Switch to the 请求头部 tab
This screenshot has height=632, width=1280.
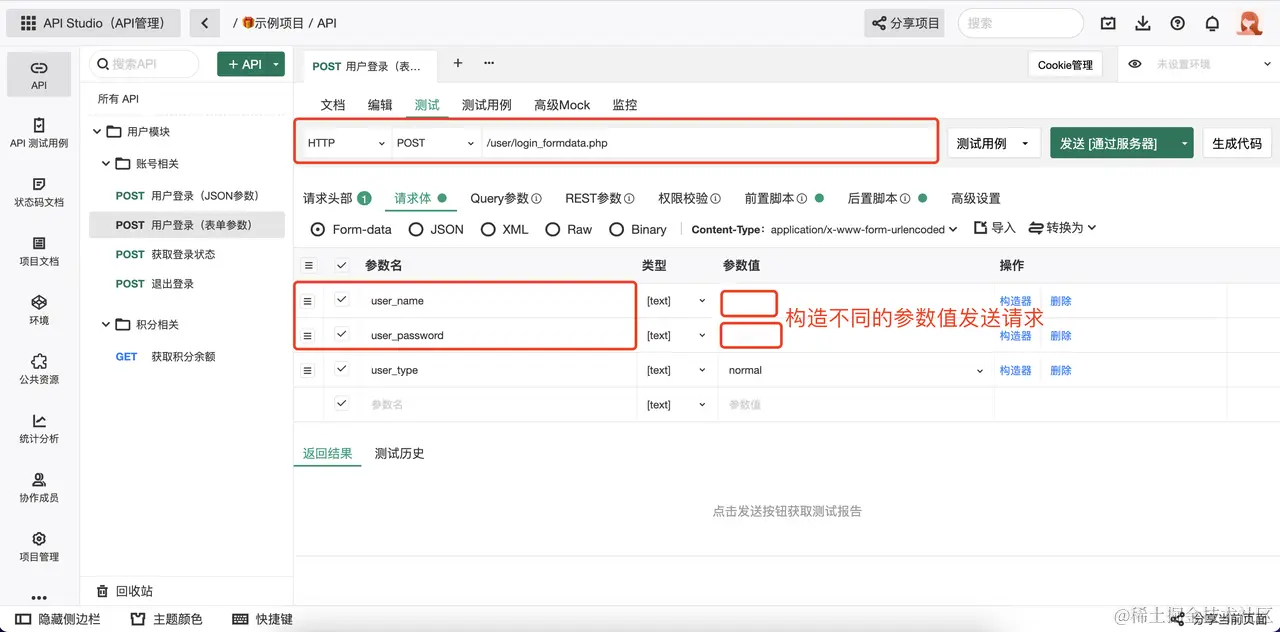337,198
